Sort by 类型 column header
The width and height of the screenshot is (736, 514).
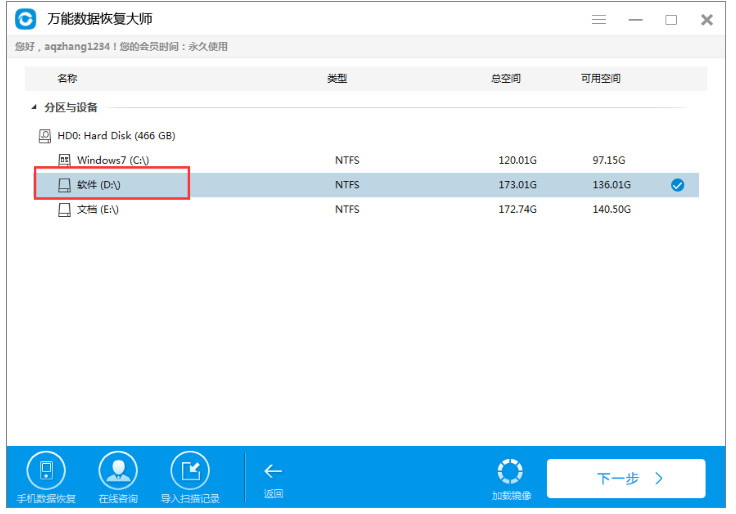pyautogui.click(x=336, y=79)
